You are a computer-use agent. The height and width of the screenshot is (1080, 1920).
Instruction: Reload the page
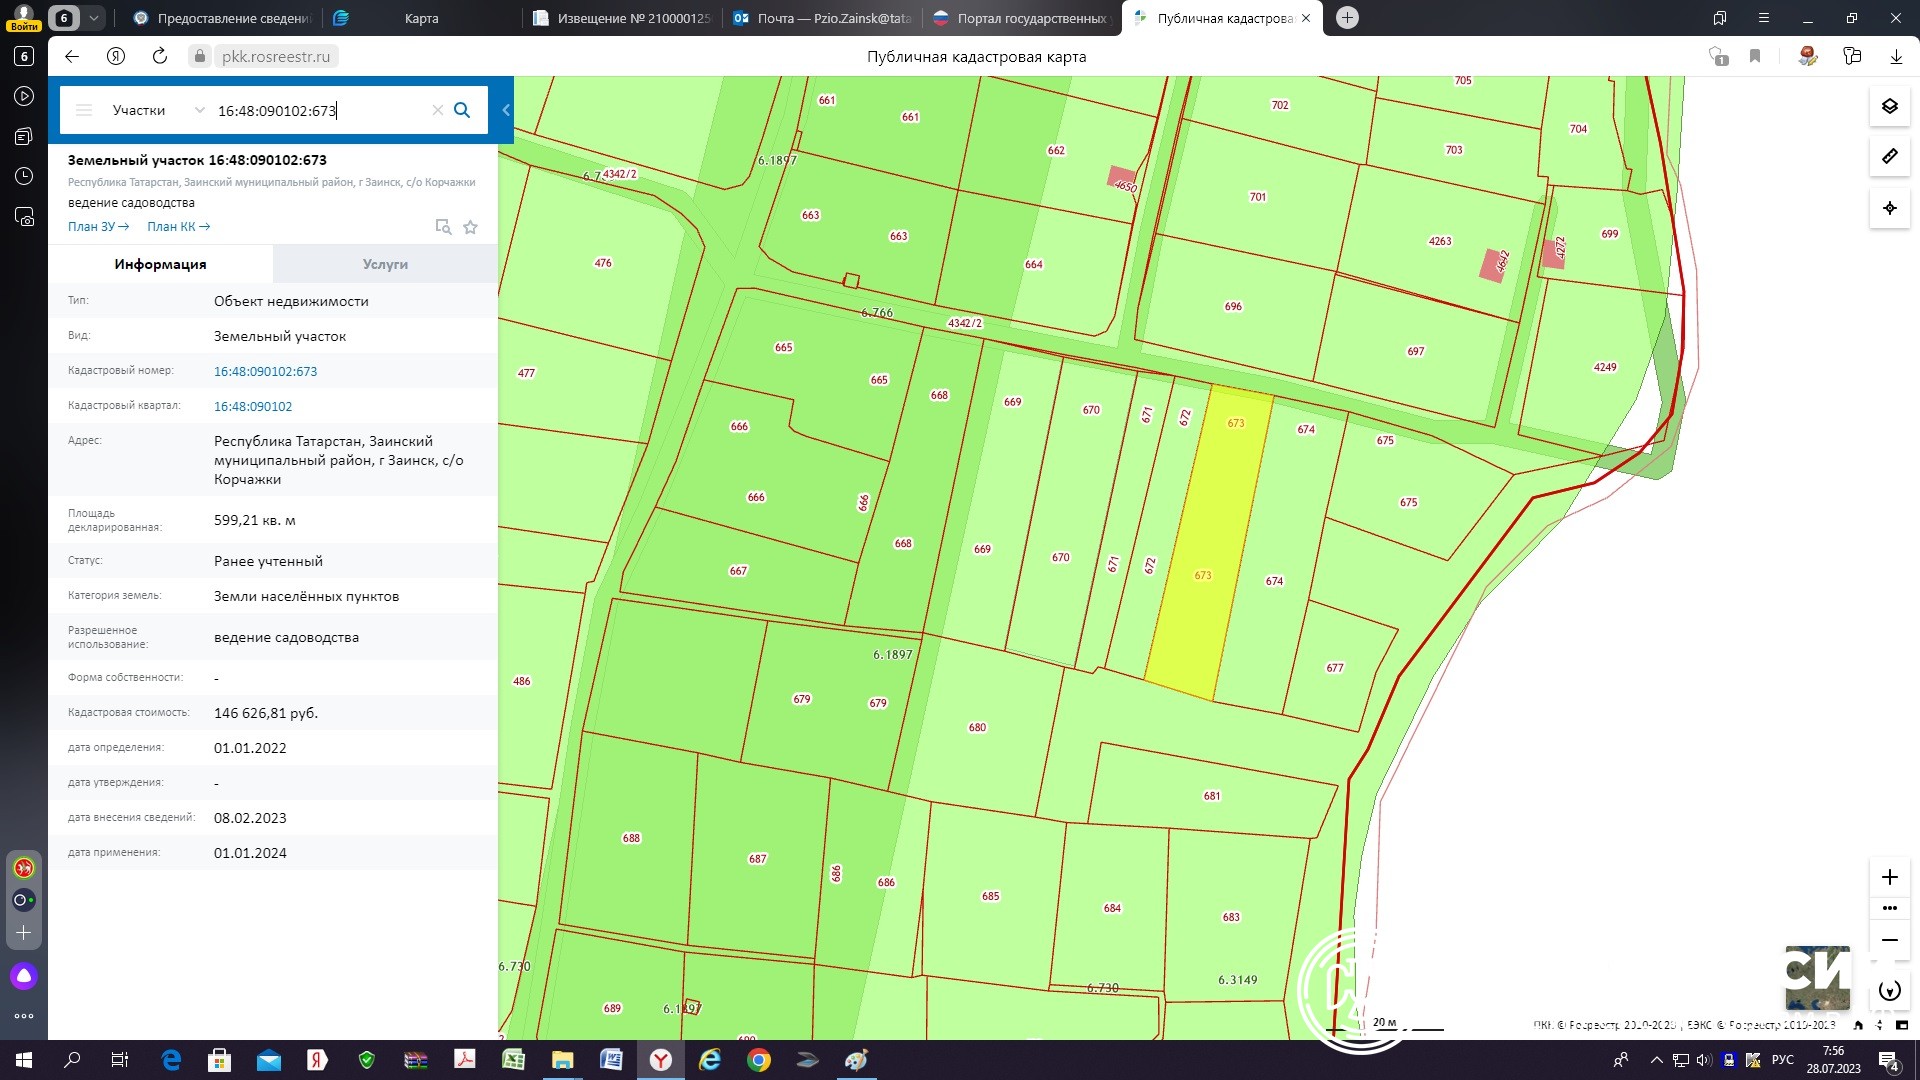[x=160, y=56]
